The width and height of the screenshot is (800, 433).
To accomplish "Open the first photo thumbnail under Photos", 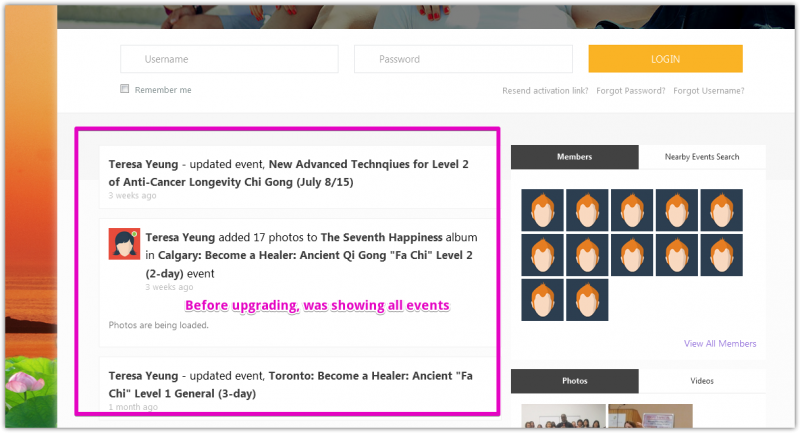I will [563, 416].
